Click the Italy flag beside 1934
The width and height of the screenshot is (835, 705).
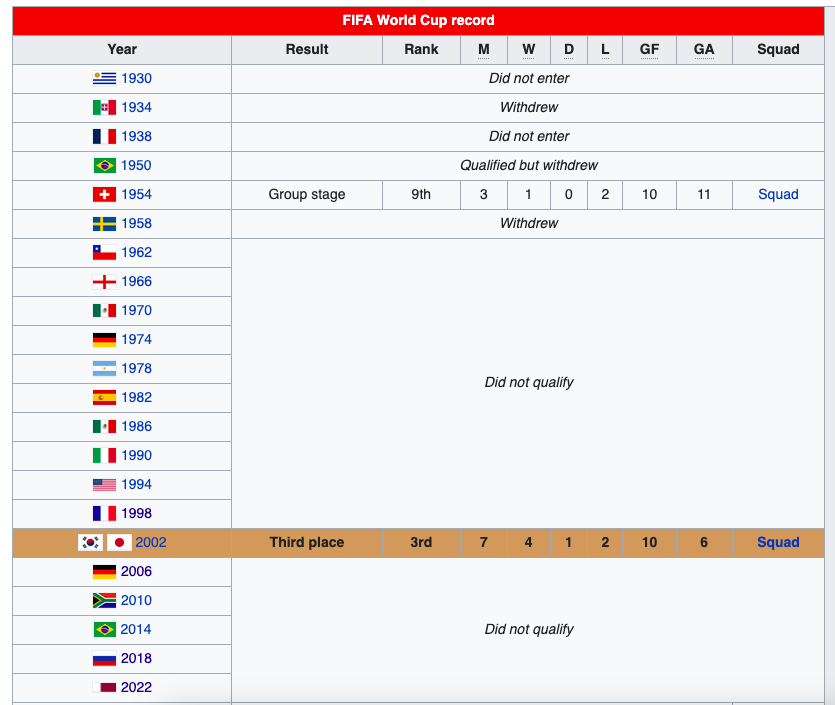pos(104,107)
